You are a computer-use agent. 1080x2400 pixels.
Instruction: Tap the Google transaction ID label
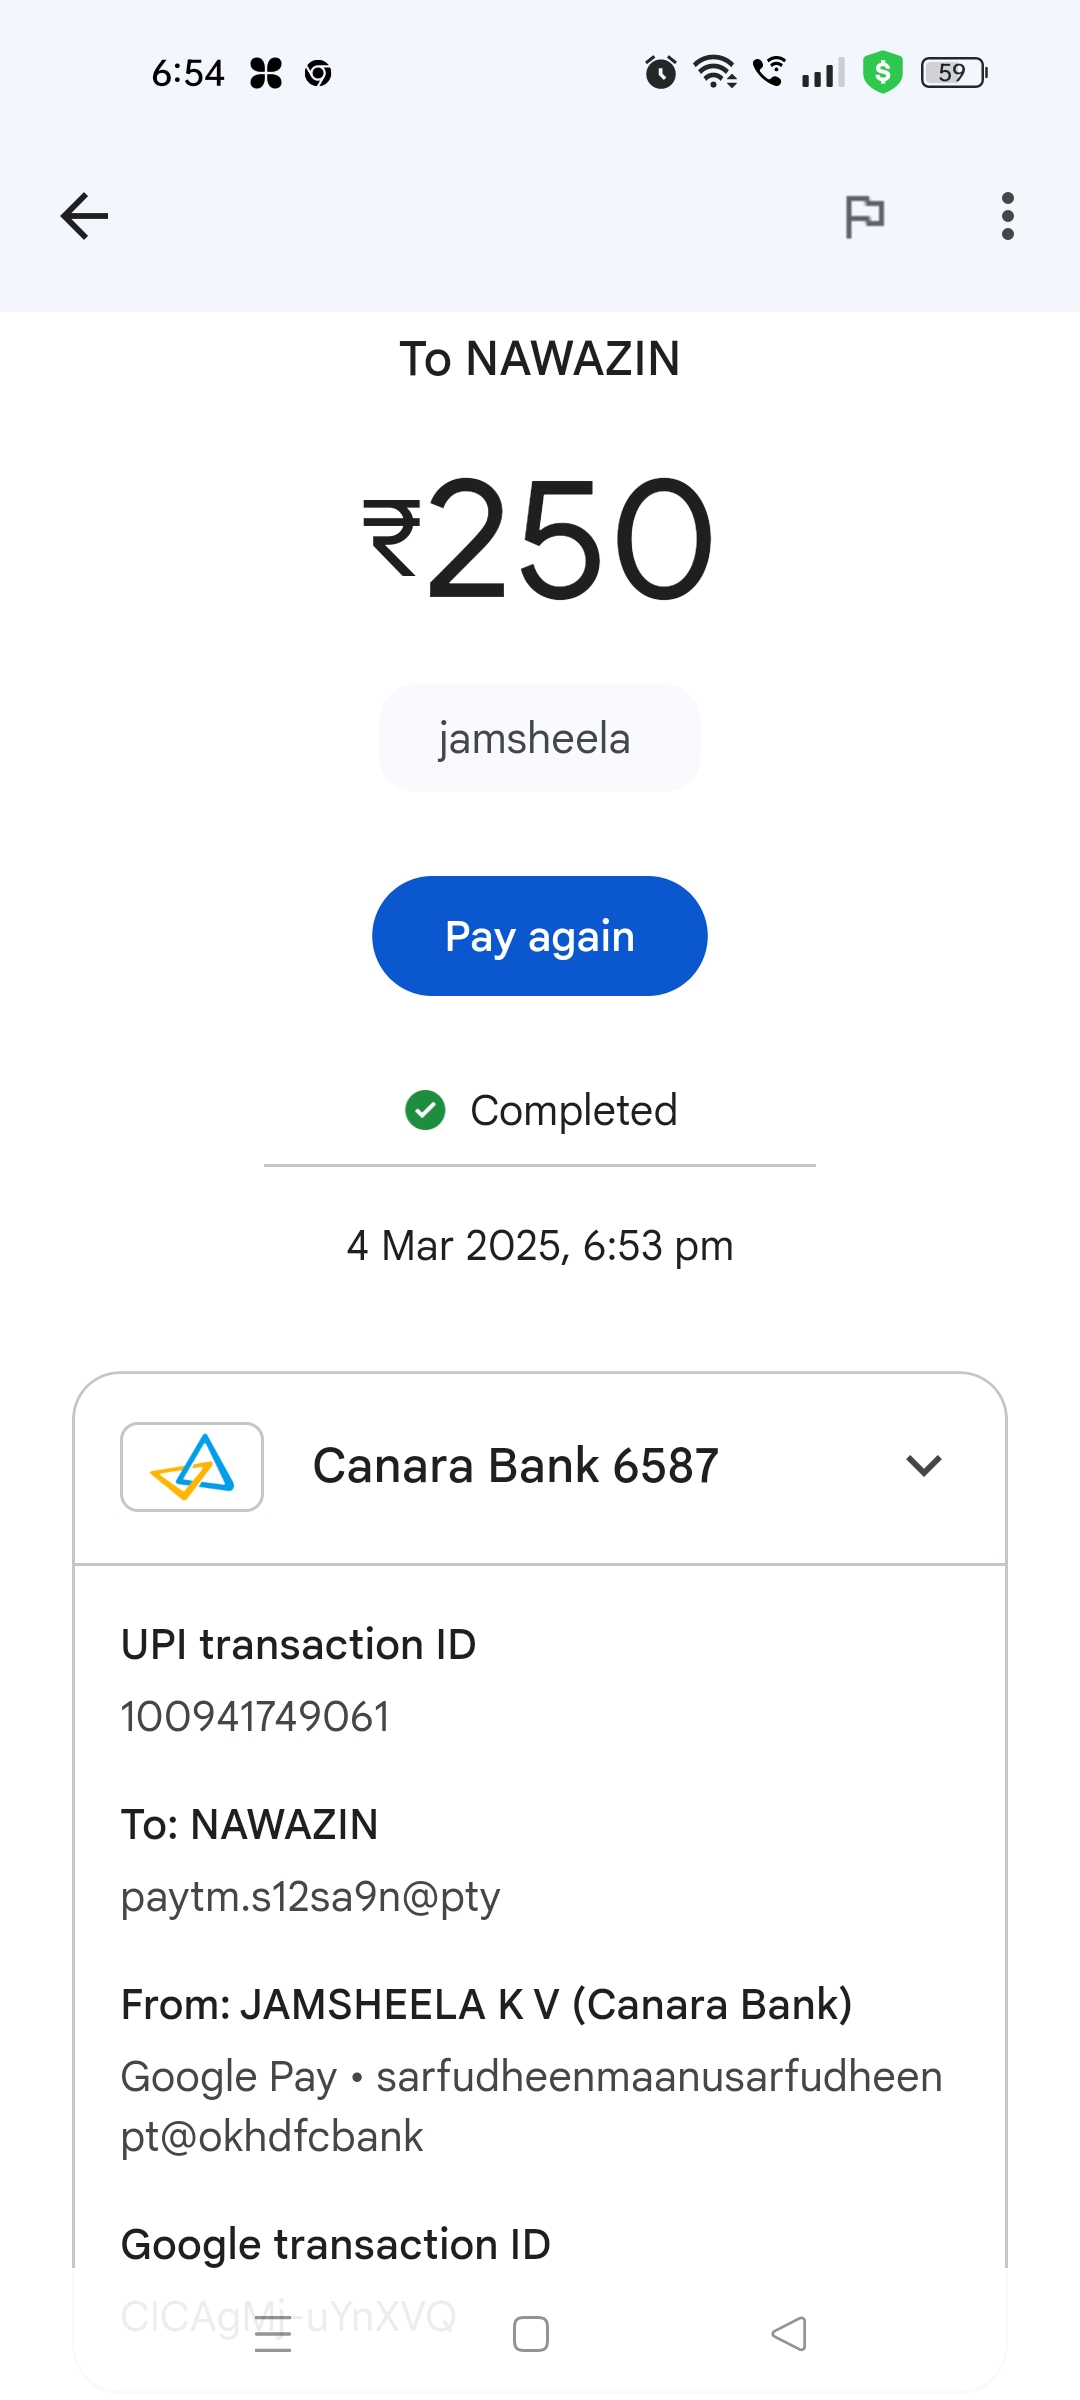[335, 2245]
